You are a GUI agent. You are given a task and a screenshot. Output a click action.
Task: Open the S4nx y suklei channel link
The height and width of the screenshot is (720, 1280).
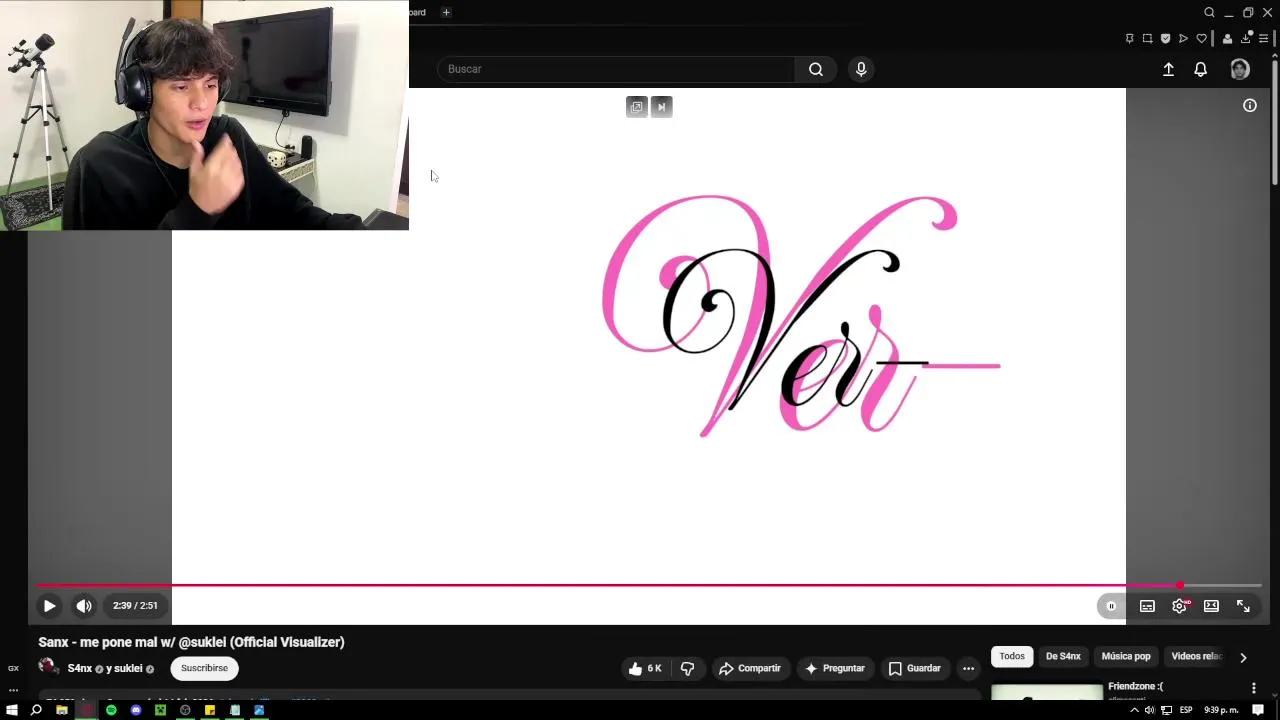105,668
